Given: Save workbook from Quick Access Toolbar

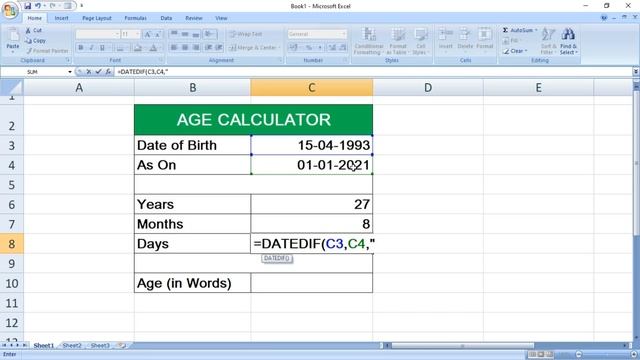Looking at the screenshot, I should pos(27,6).
